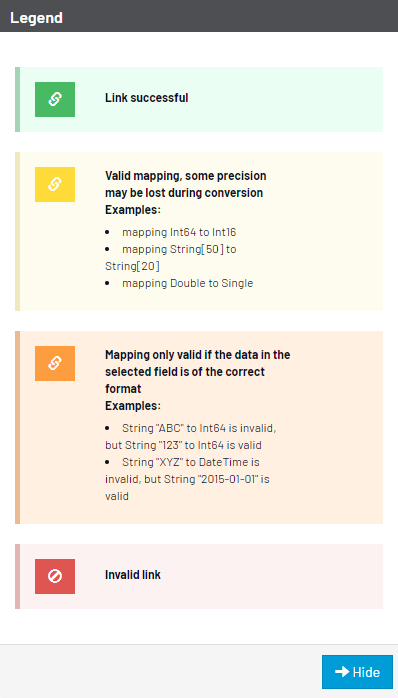Click the green Link successful icon

(x=55, y=99)
